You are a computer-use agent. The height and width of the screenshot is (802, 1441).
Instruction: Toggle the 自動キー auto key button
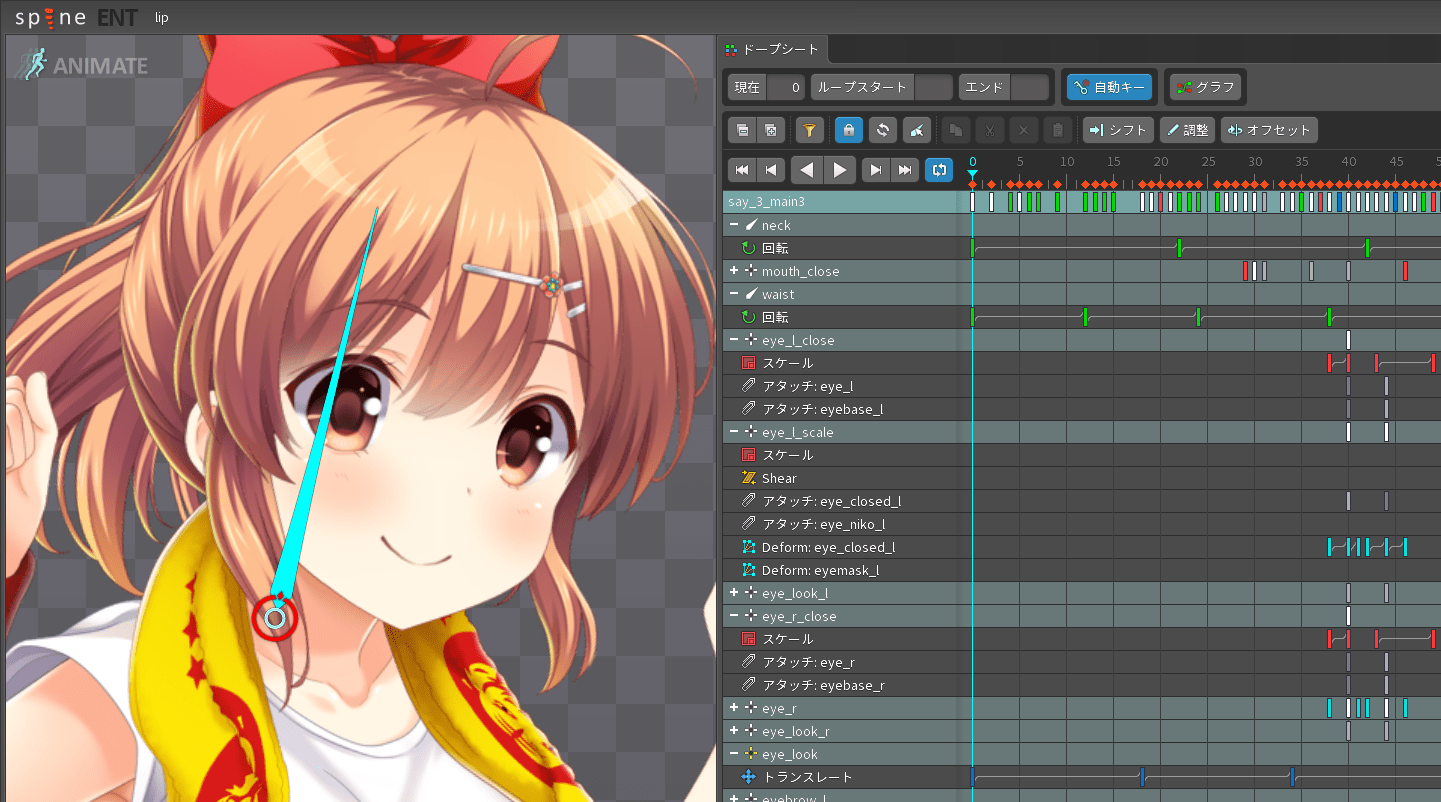point(1109,87)
